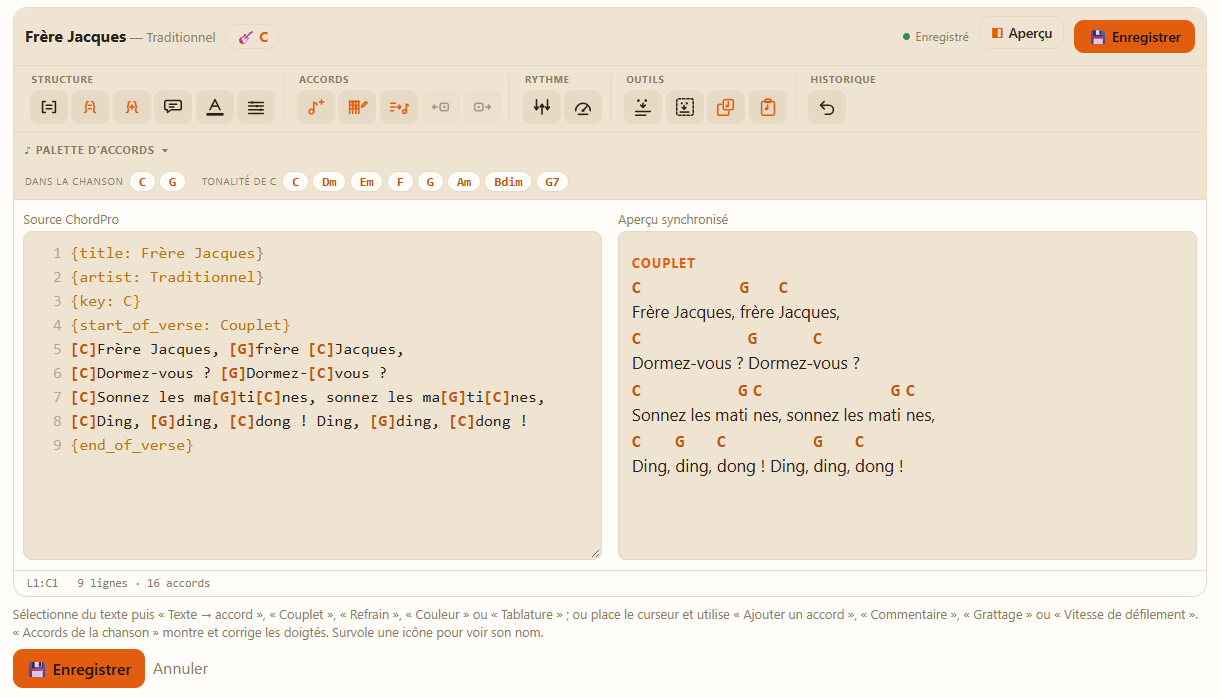Toggle the Aperçu preview panel
The image size is (1220, 698).
point(1021,34)
